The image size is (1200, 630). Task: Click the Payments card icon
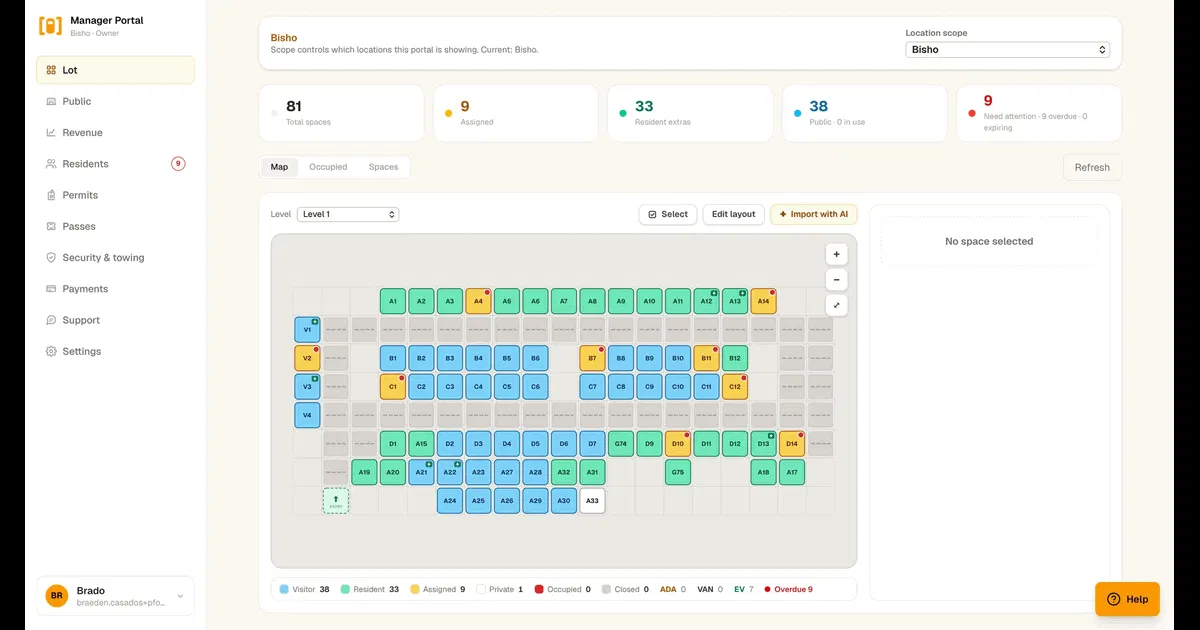(x=51, y=289)
